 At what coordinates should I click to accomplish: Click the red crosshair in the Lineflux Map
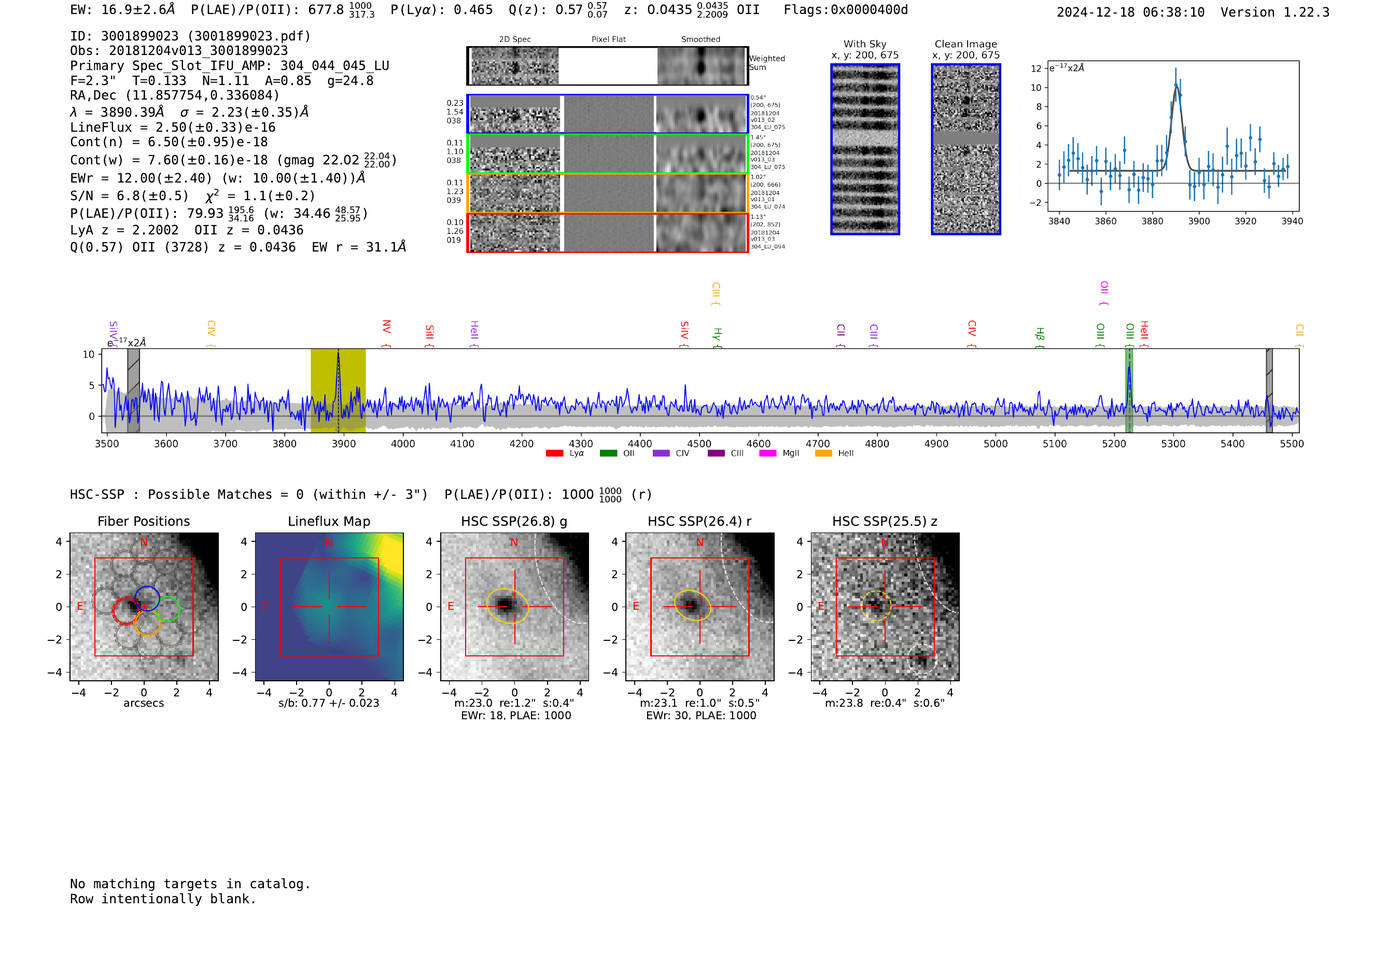click(x=329, y=606)
